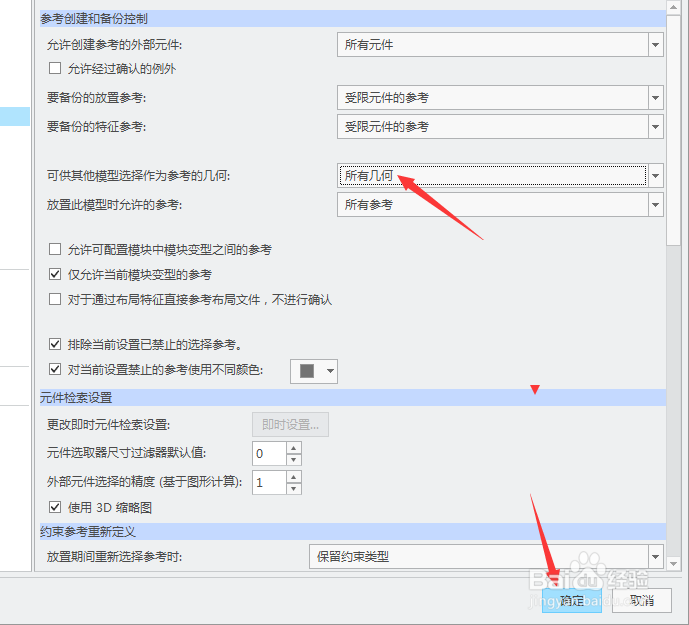Open the 所有元件 dropdown

[x=500, y=44]
